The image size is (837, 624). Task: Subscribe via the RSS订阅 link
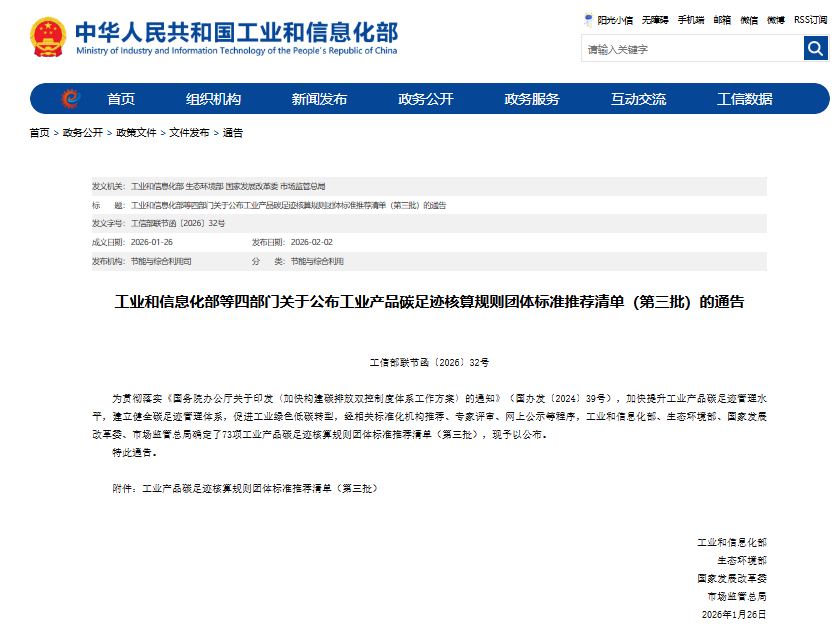[810, 19]
